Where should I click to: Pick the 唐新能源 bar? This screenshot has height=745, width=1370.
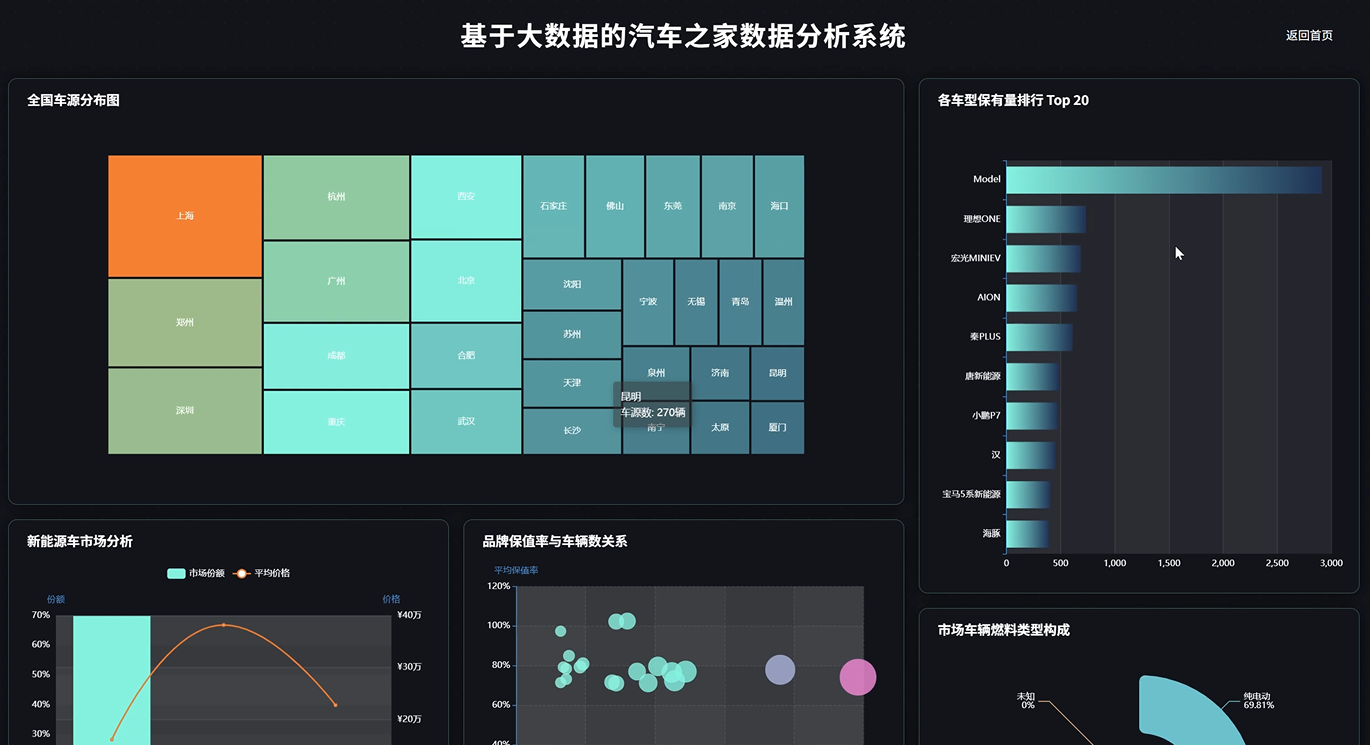tap(1032, 376)
